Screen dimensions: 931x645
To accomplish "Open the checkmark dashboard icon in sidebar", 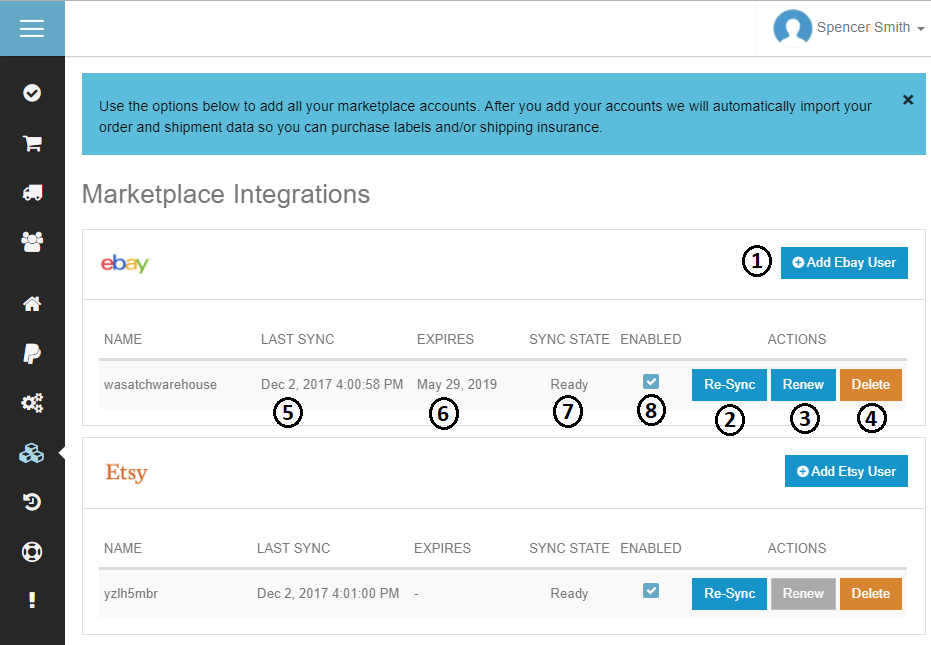I will (x=32, y=93).
